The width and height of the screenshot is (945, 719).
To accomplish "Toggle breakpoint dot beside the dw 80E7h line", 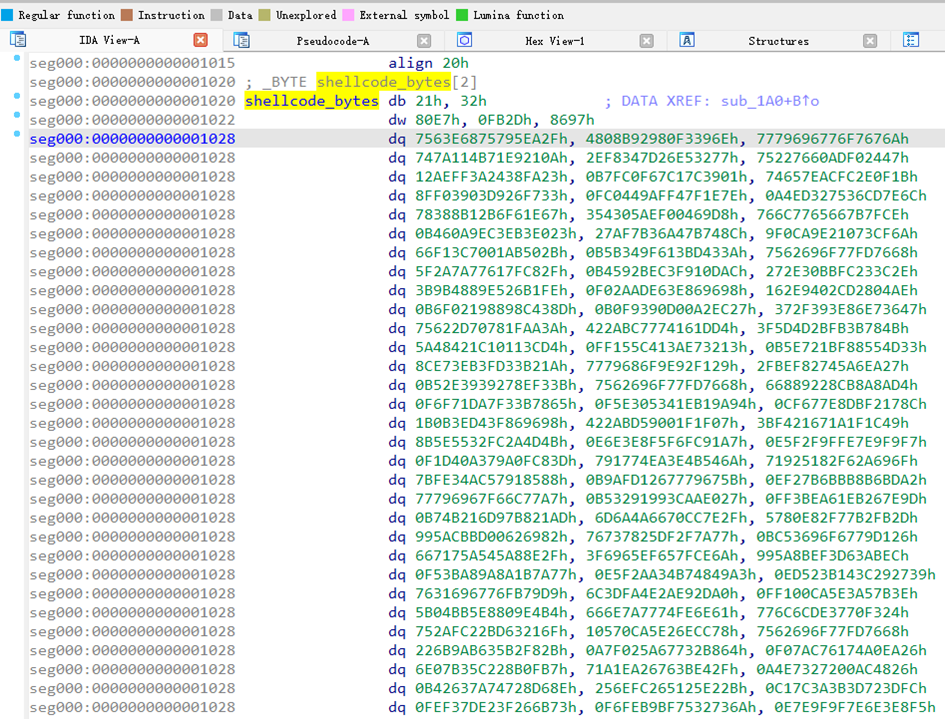I will [17, 115].
